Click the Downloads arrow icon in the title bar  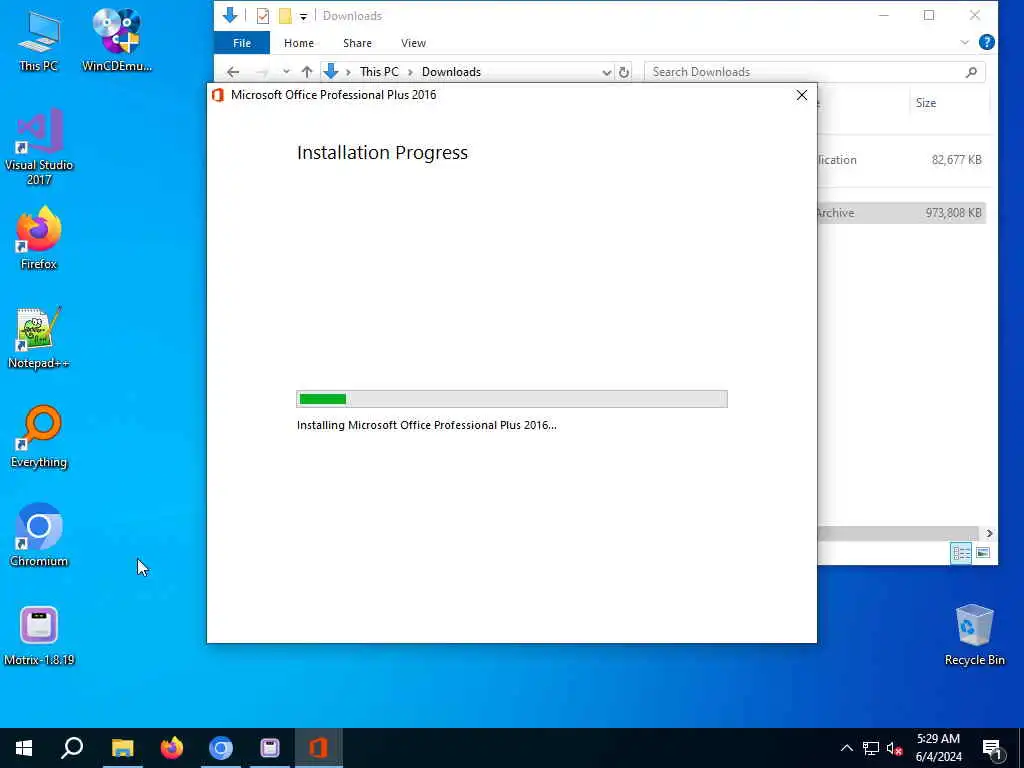[x=230, y=15]
